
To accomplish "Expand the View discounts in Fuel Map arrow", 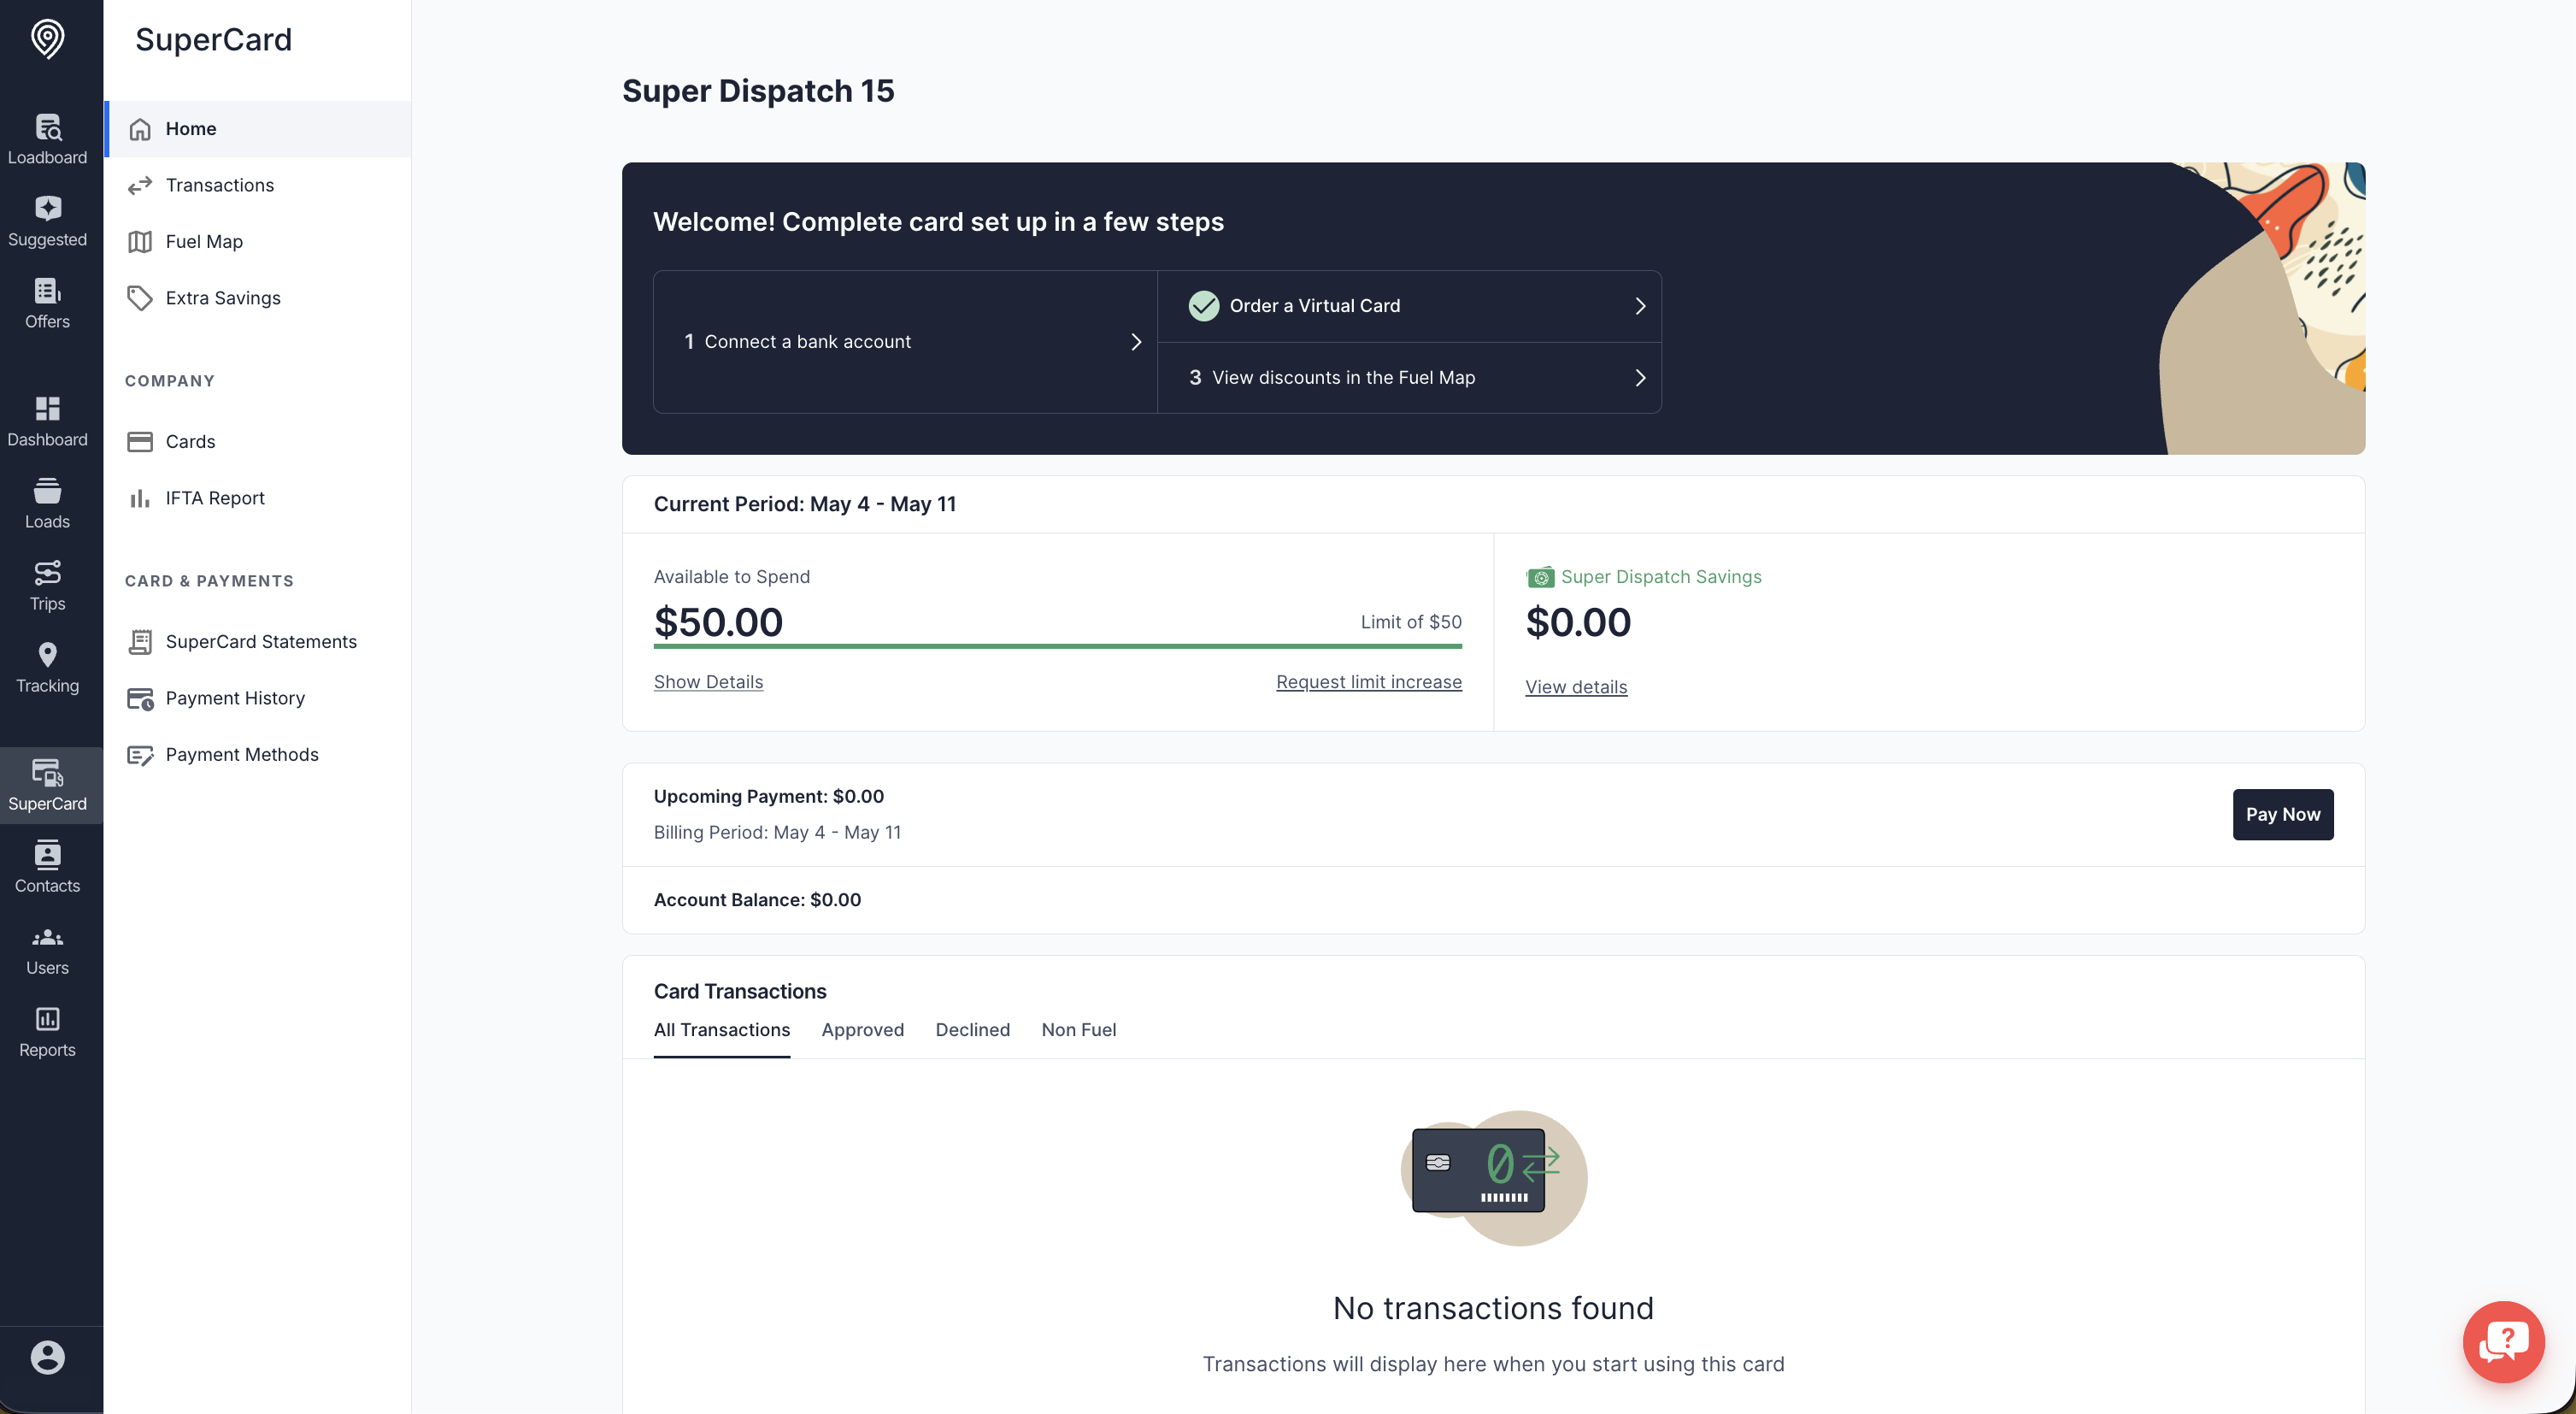I will click(1640, 378).
